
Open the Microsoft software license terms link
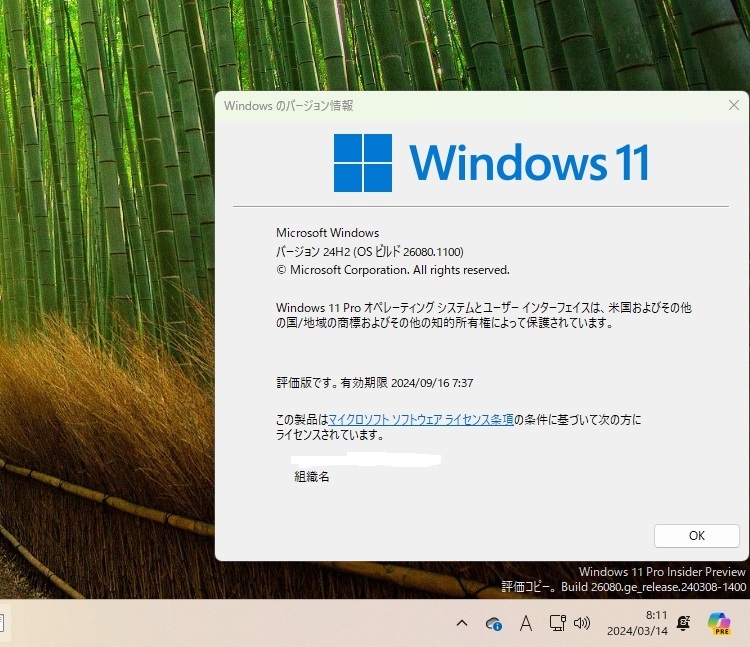coord(421,419)
